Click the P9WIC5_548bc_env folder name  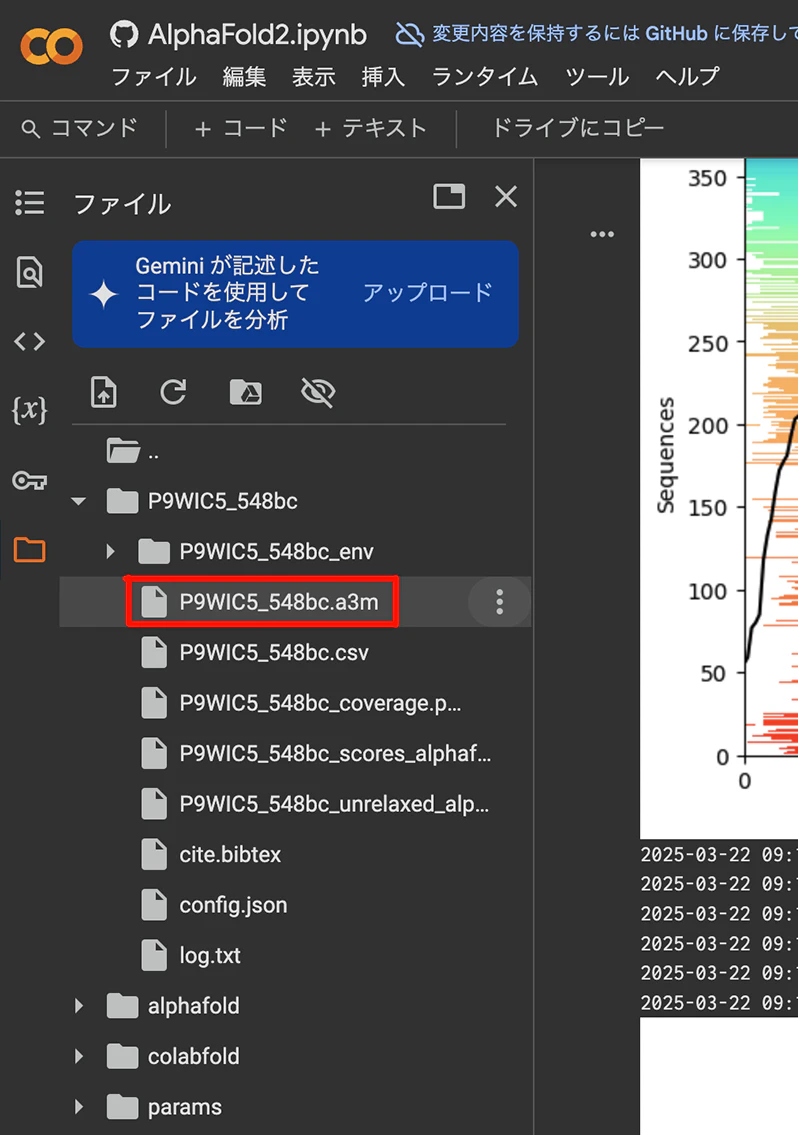[277, 552]
